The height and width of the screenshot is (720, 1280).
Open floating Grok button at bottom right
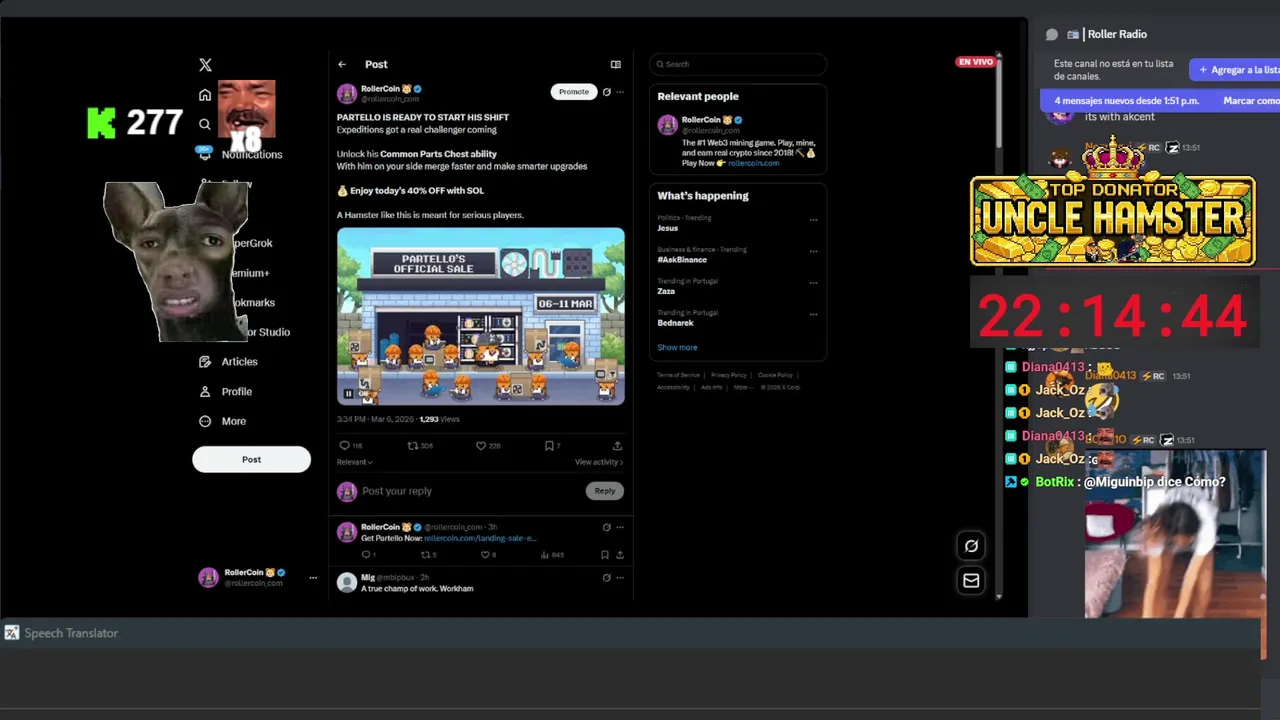coord(971,546)
